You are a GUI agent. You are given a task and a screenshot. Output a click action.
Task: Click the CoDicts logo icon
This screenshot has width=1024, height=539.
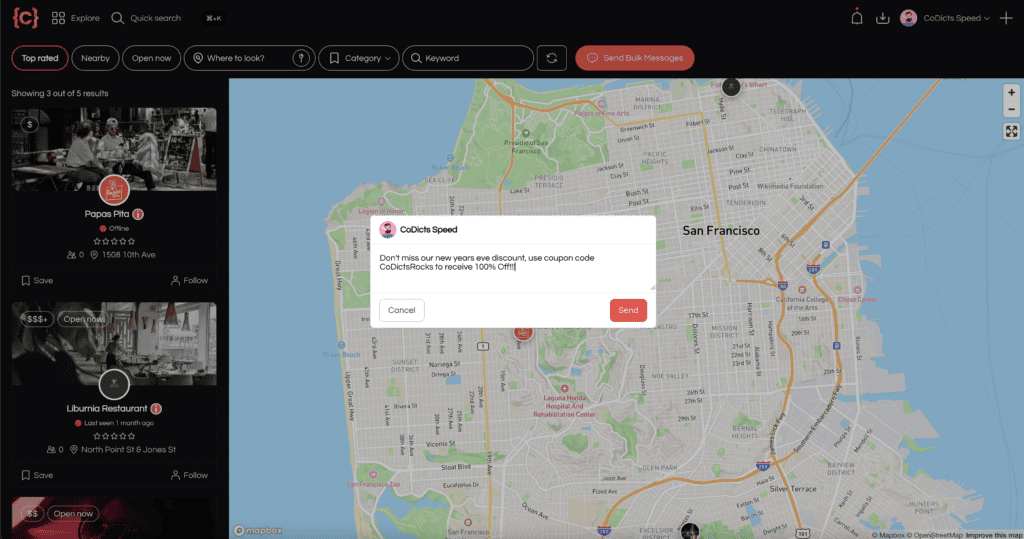(25, 17)
